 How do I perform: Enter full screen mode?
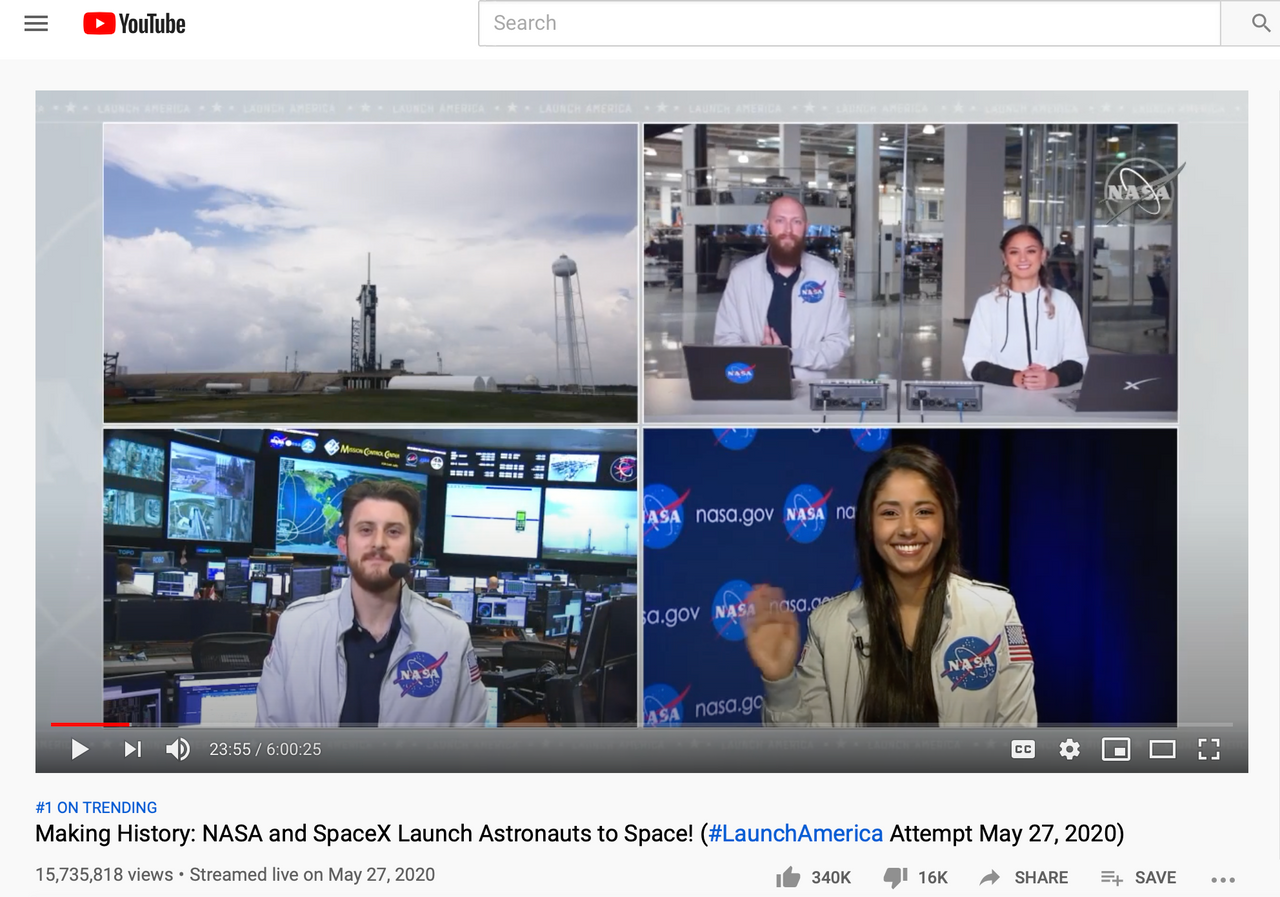pyautogui.click(x=1209, y=749)
